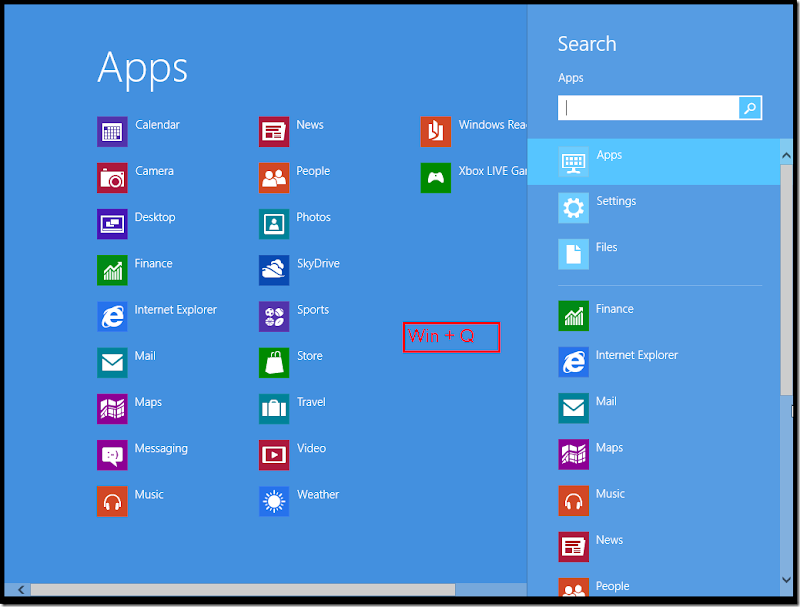This screenshot has width=800, height=607.
Task: Launch Internet Explorer from the Apps list
Action: [x=112, y=317]
